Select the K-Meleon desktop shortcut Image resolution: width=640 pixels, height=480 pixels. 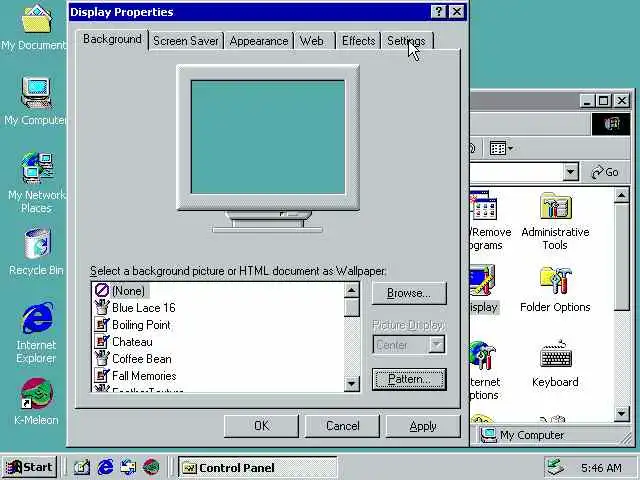[x=37, y=394]
